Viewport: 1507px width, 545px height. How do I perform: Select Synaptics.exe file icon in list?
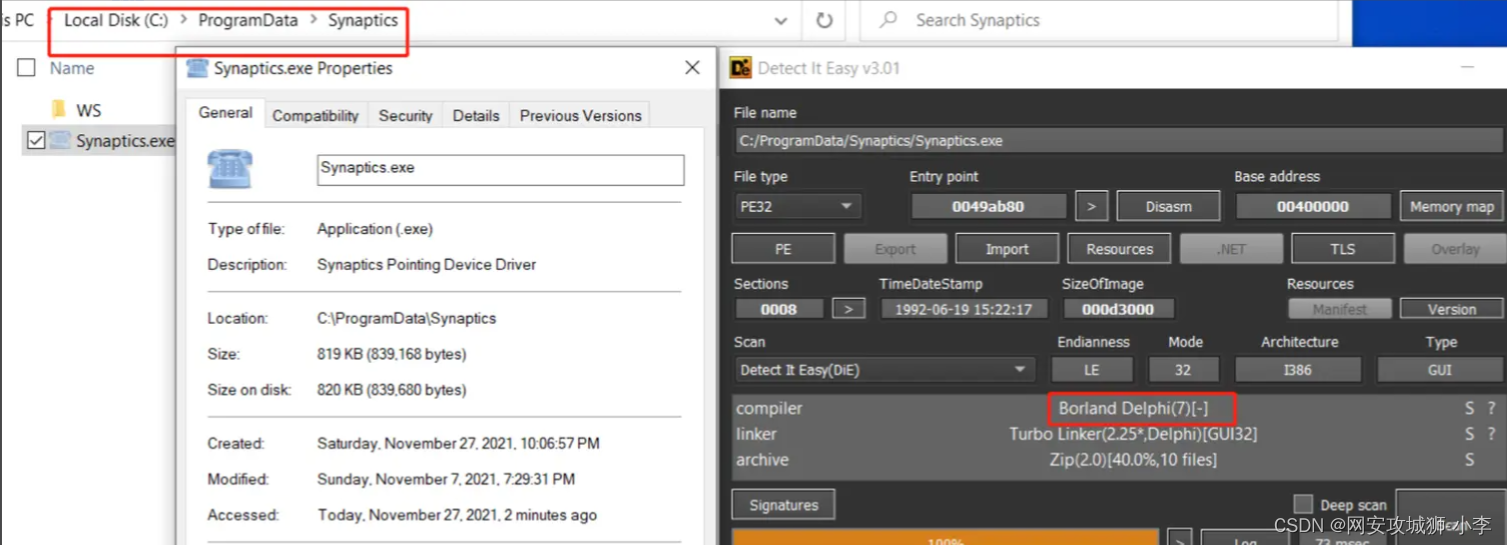(60, 140)
